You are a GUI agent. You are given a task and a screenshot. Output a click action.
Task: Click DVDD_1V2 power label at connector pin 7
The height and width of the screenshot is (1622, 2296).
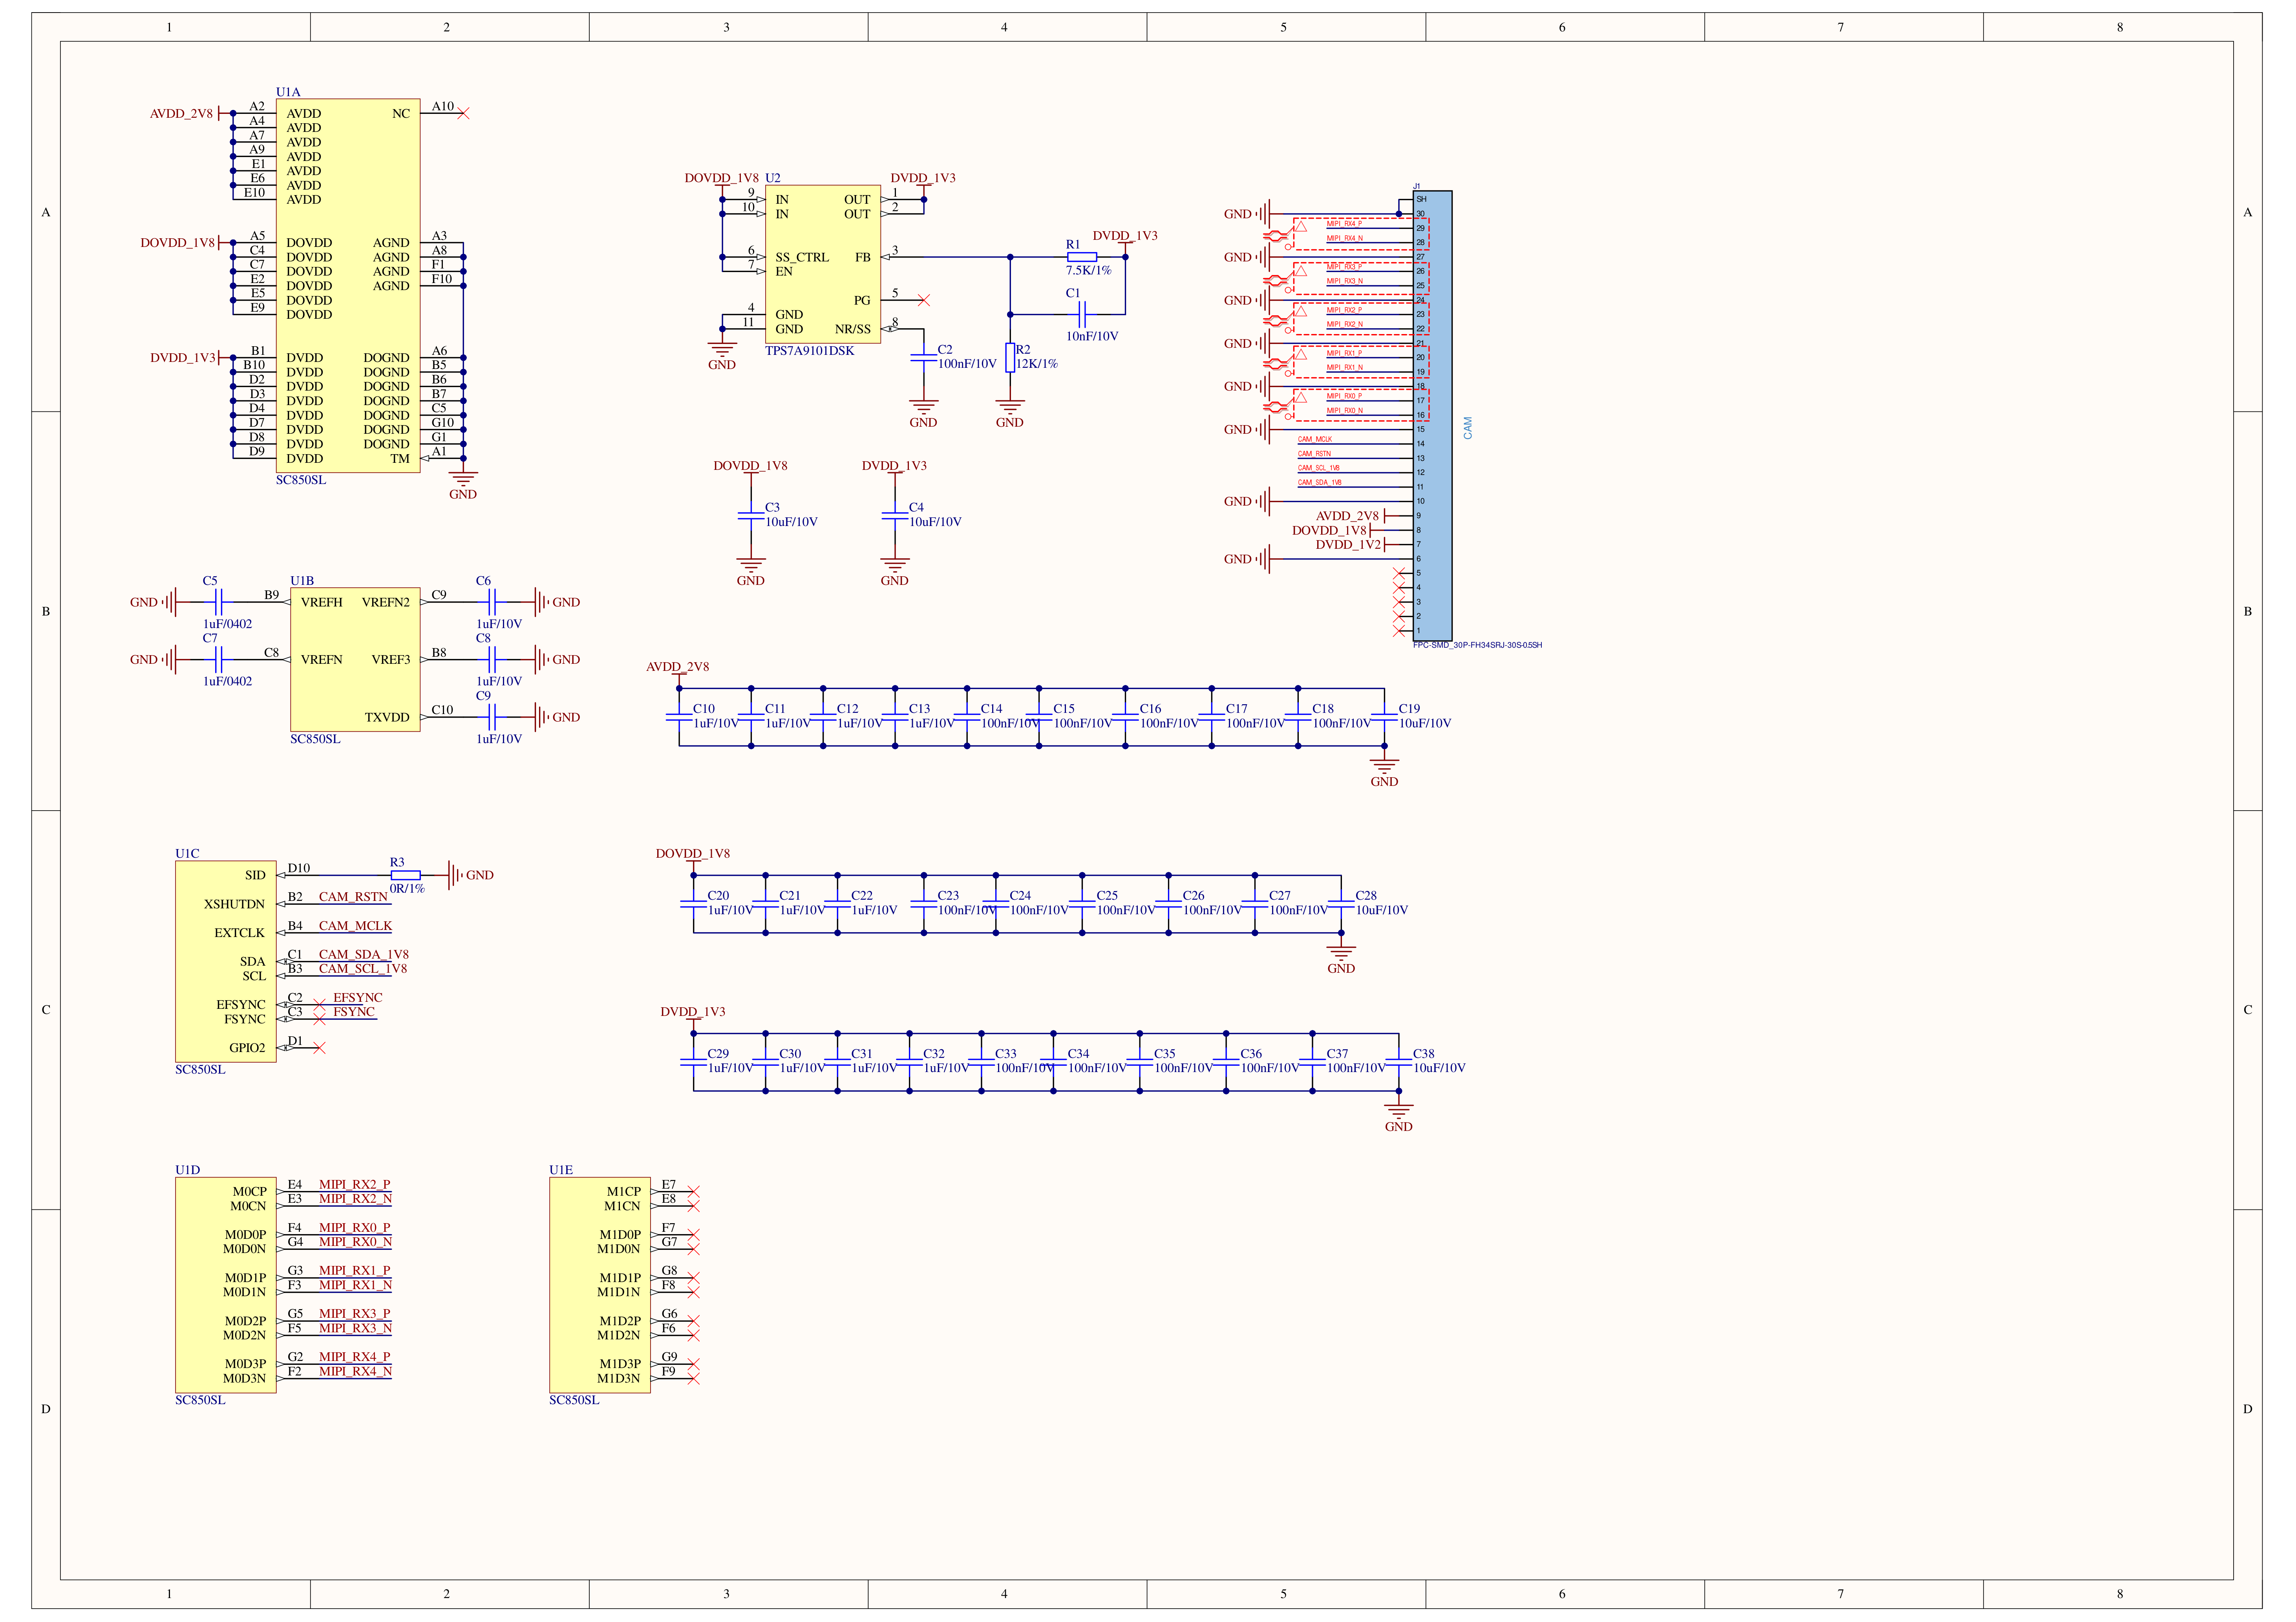tap(1348, 545)
